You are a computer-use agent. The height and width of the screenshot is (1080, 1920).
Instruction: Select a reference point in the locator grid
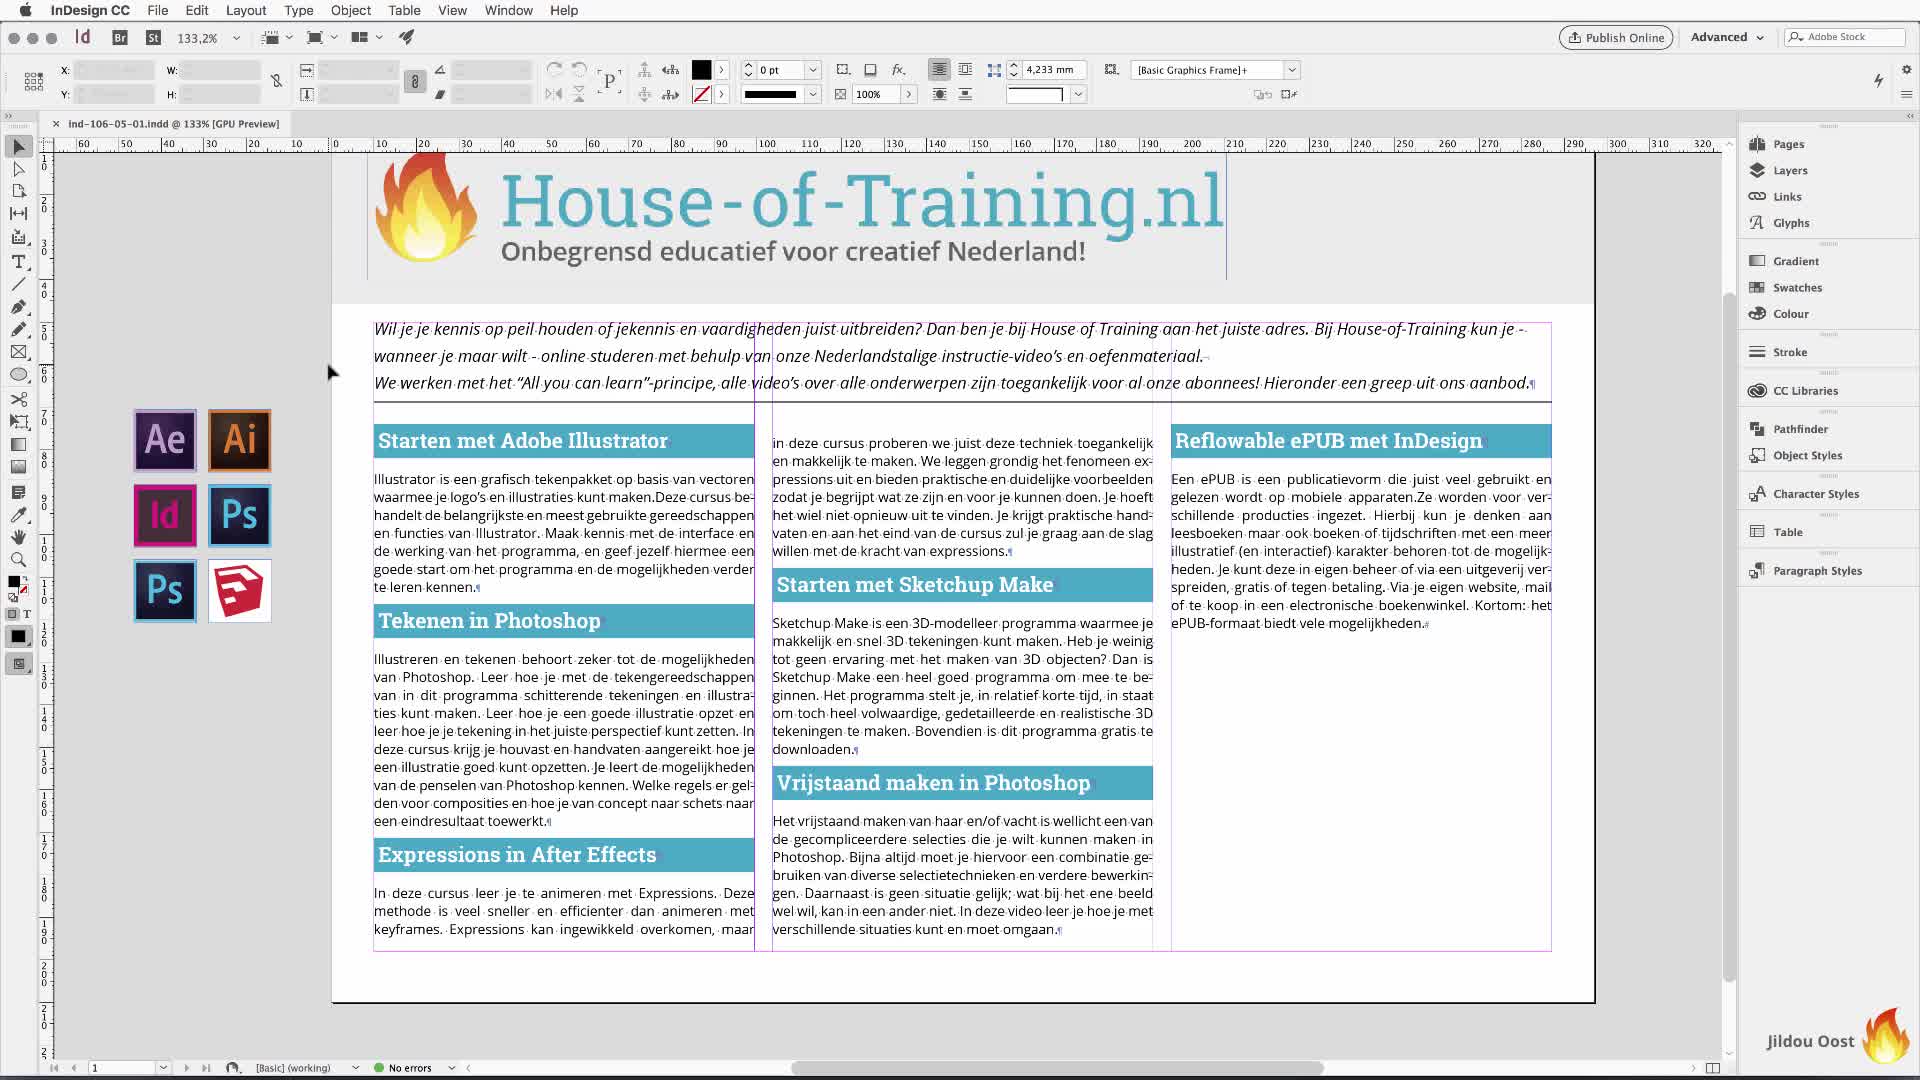(x=33, y=82)
